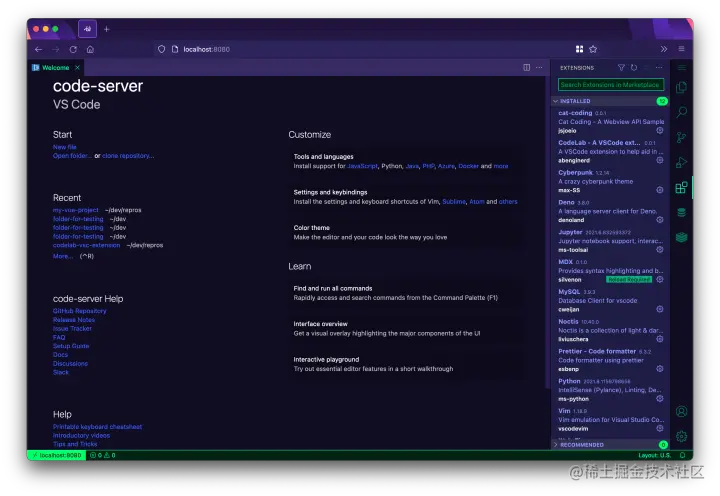Viewport: 720px width, 496px height.
Task: Open the Setup Guide link
Action: pos(71,346)
